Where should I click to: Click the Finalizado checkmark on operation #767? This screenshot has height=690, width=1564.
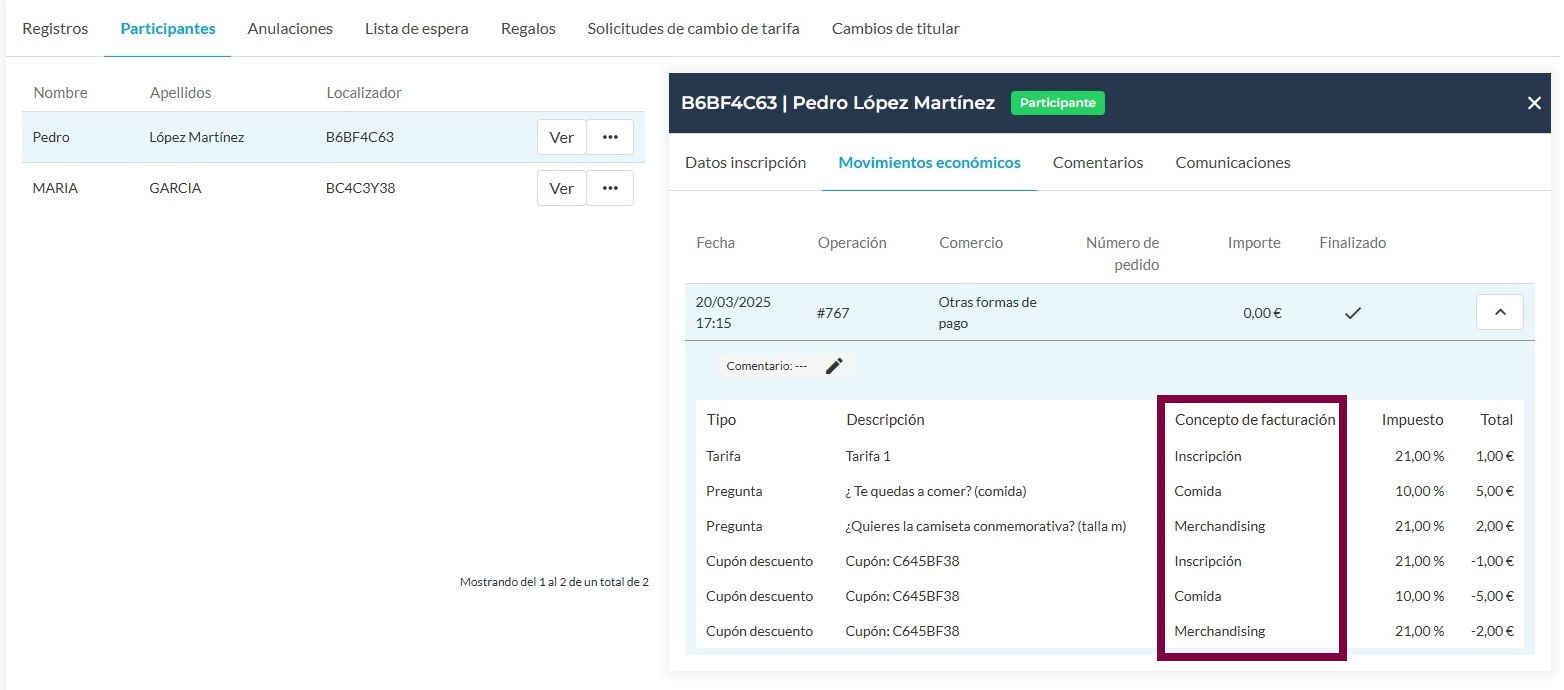pos(1352,313)
